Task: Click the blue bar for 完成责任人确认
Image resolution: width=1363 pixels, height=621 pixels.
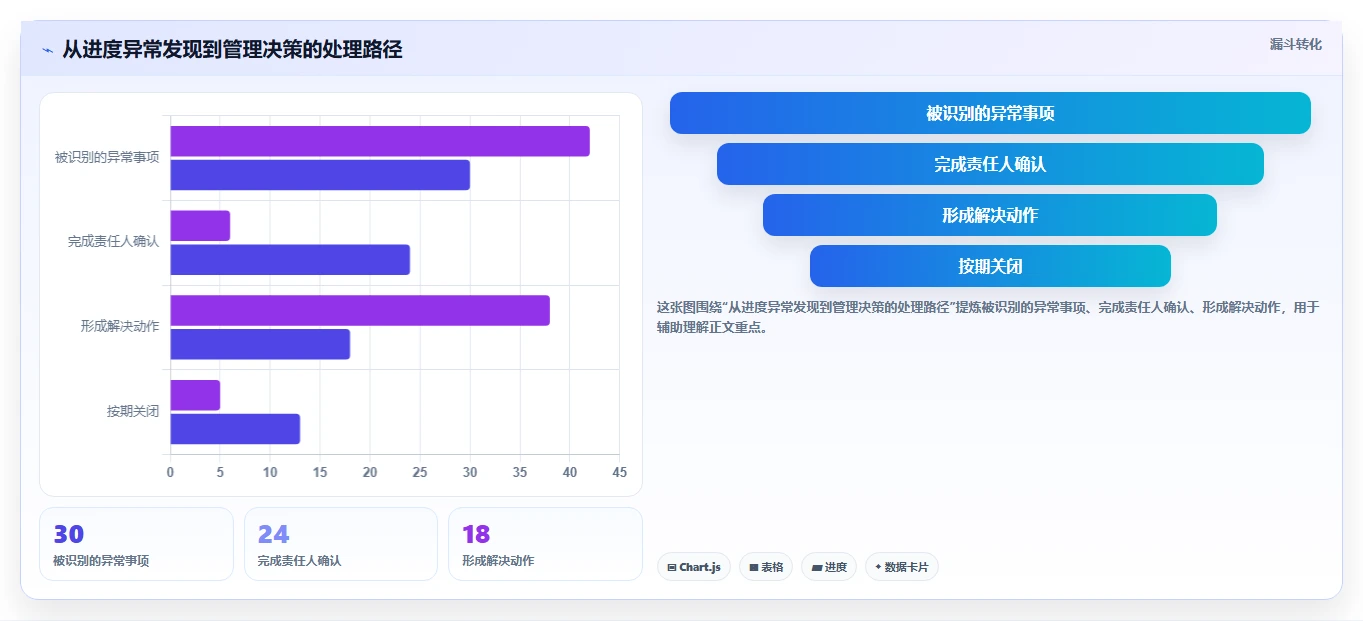Action: pos(290,260)
